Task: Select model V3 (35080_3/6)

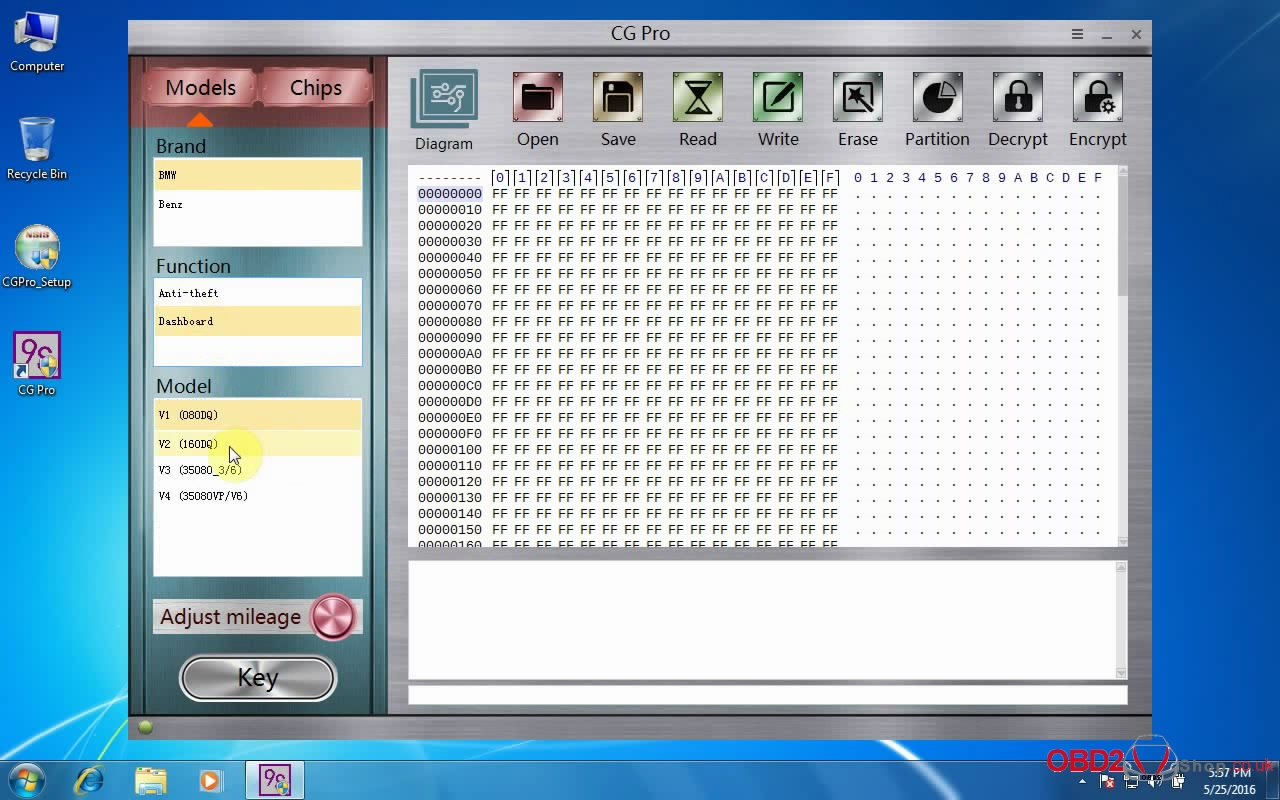Action: point(200,470)
